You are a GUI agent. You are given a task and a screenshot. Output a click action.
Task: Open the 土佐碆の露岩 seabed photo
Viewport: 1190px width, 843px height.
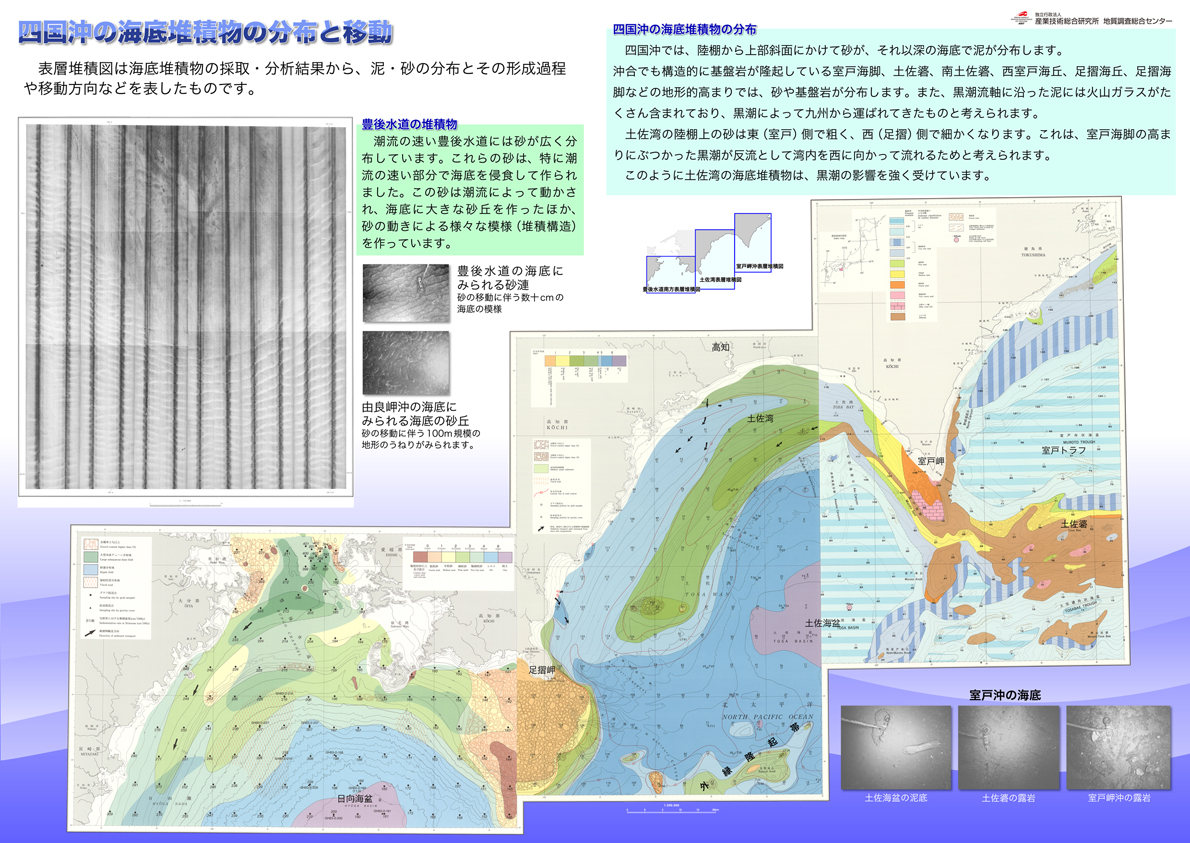pos(1009,747)
